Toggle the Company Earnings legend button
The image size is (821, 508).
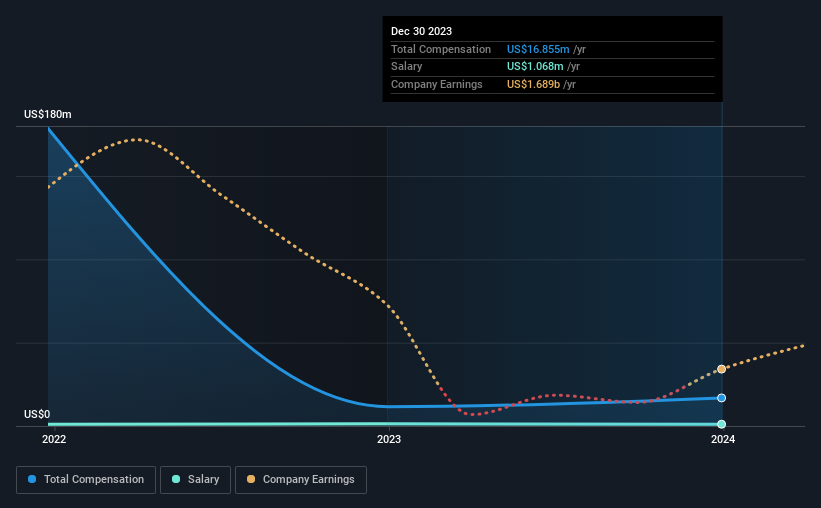301,480
